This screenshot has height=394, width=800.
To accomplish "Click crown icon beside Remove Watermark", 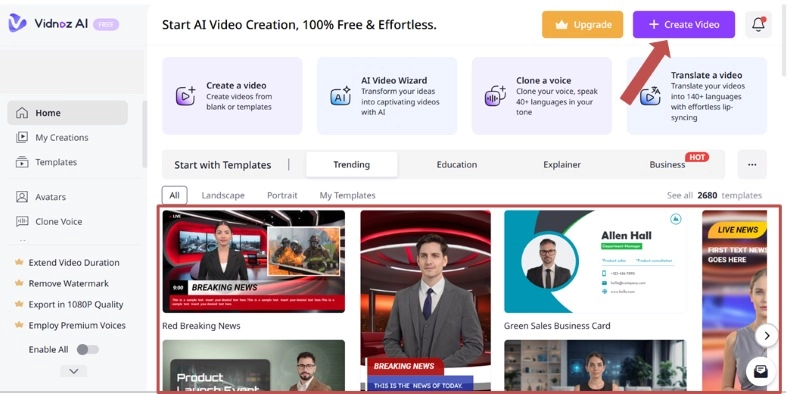I will point(19,283).
